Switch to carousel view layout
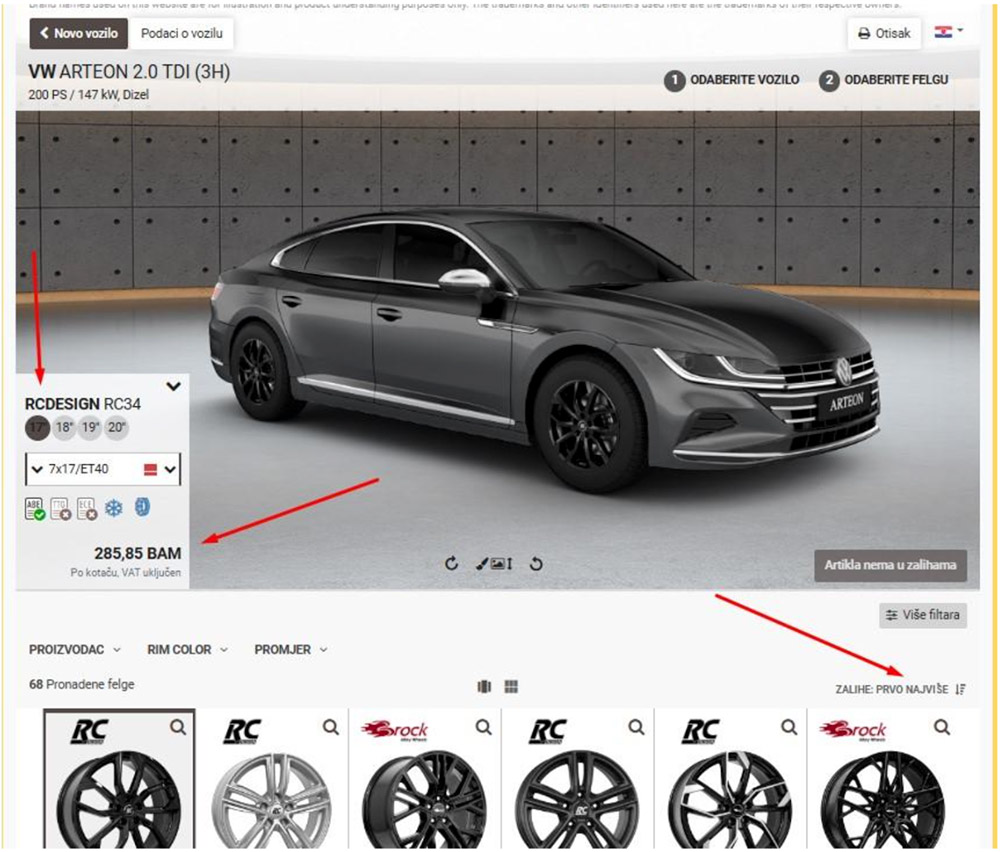 (x=484, y=687)
